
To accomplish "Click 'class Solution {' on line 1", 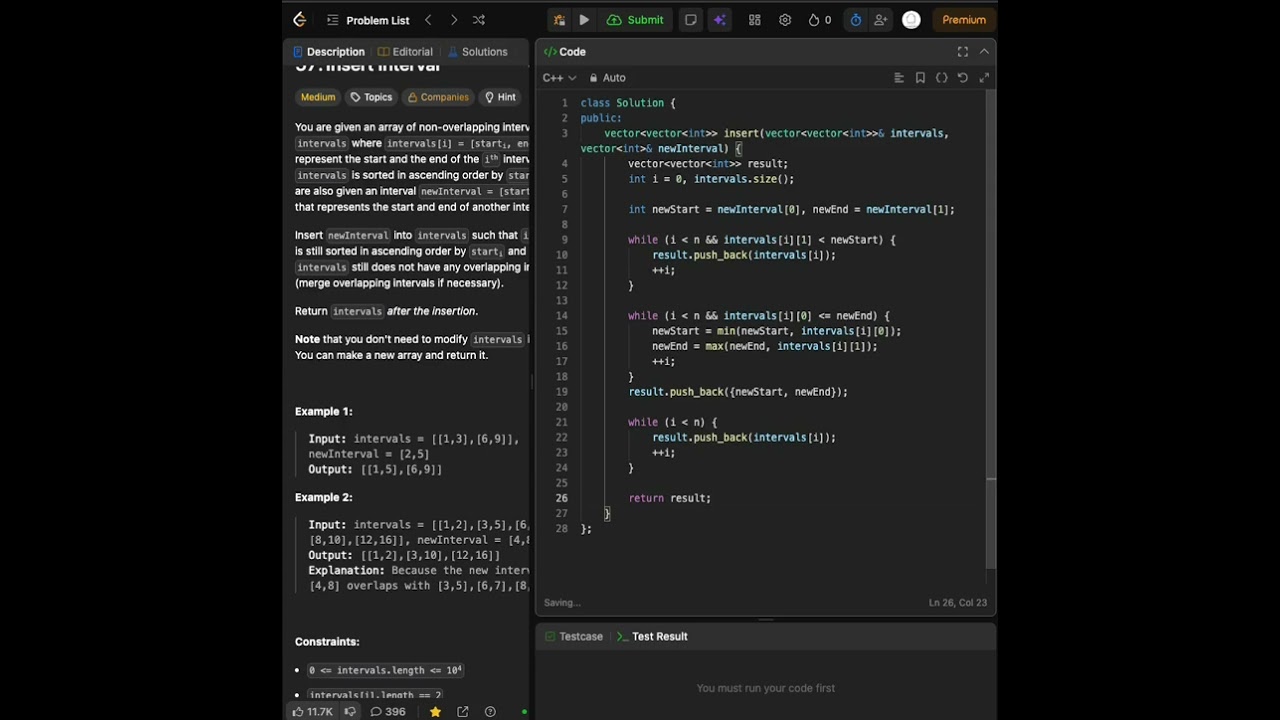I will (628, 103).
